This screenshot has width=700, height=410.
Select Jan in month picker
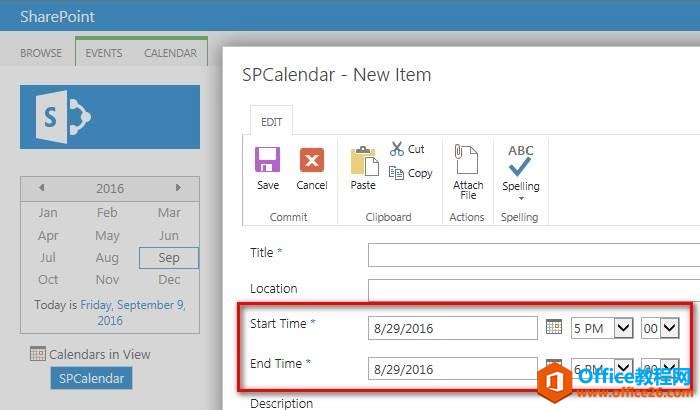point(48,213)
